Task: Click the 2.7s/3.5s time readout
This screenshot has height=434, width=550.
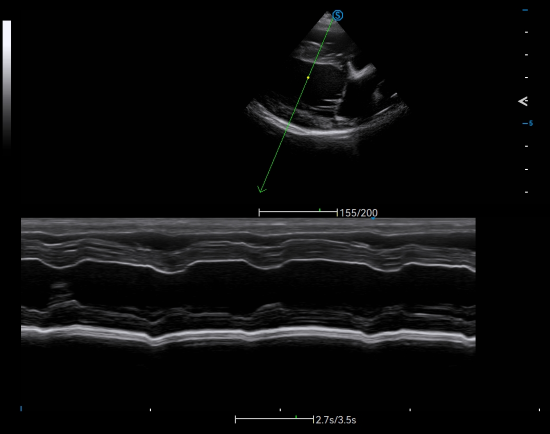Action: coord(336,420)
